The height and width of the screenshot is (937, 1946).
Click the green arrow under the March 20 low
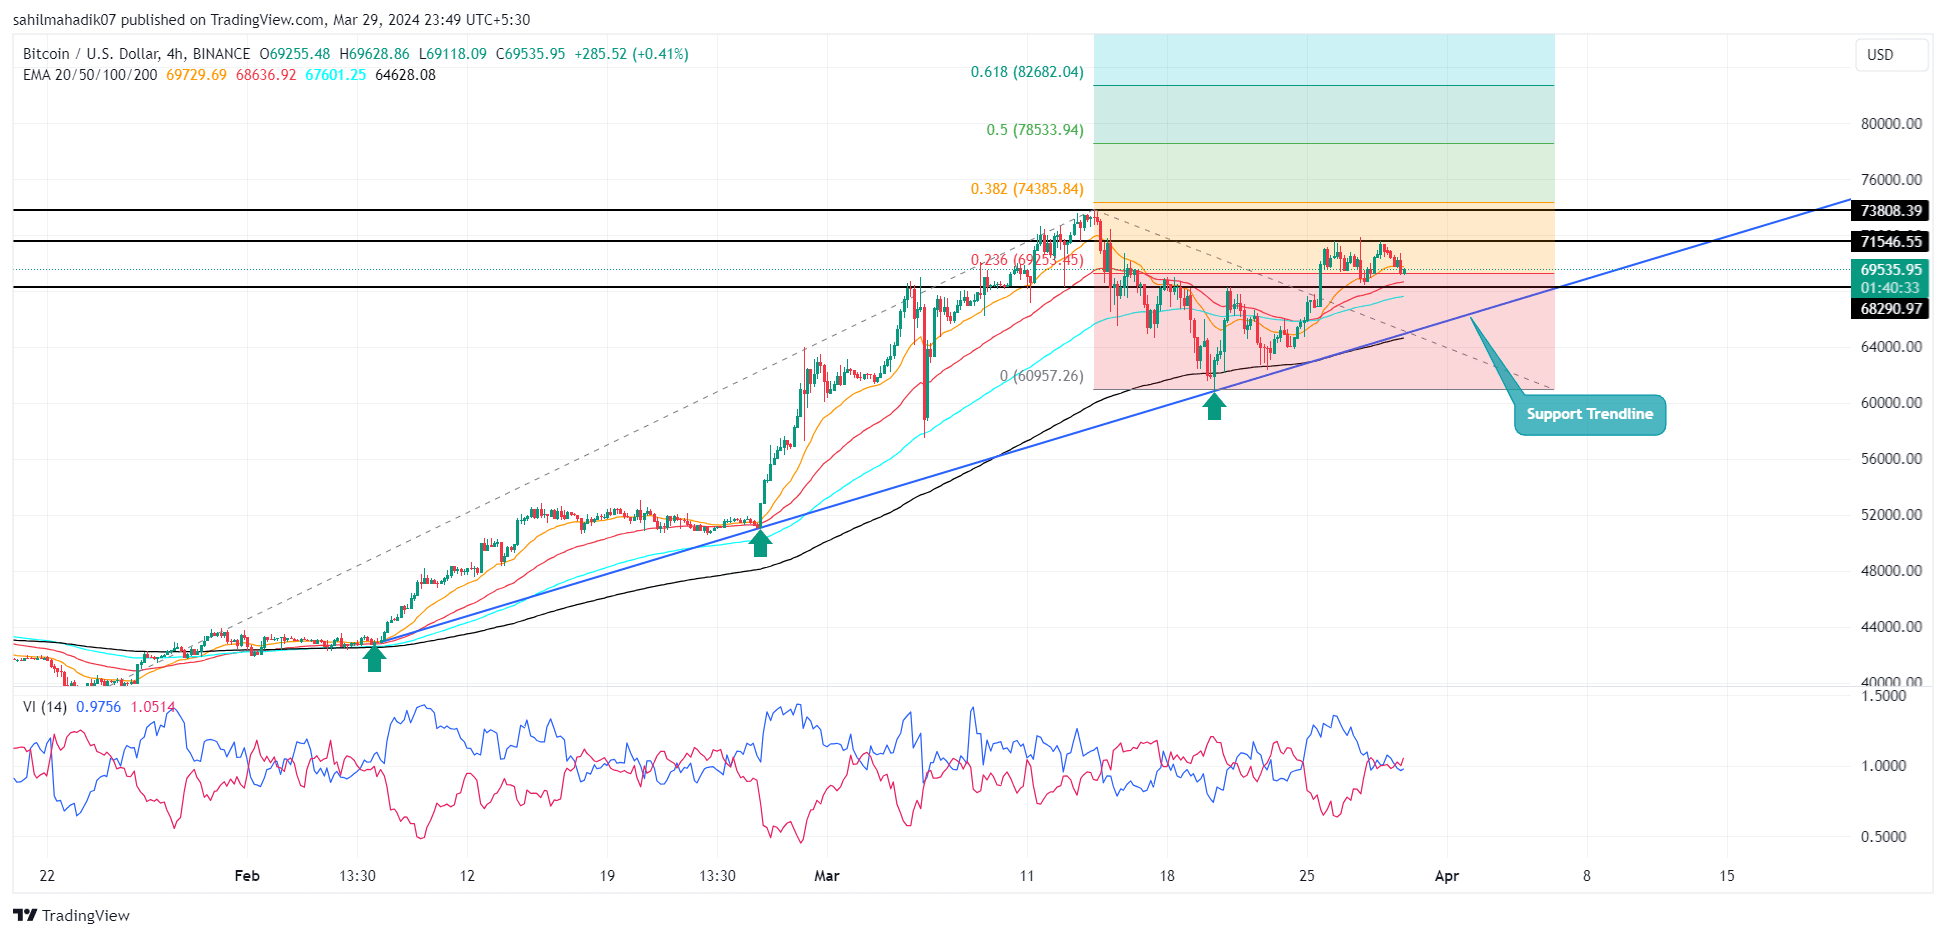(x=1214, y=406)
